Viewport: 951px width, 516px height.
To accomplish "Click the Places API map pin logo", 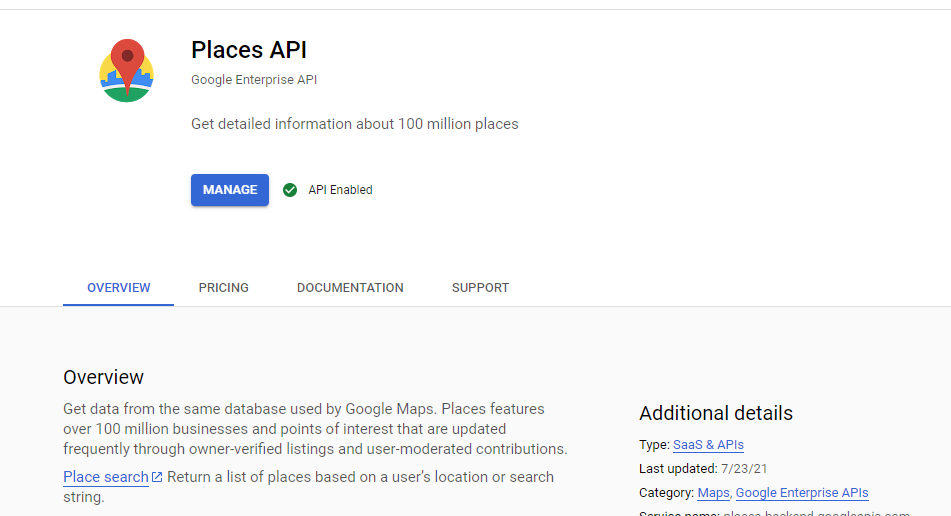I will (127, 70).
